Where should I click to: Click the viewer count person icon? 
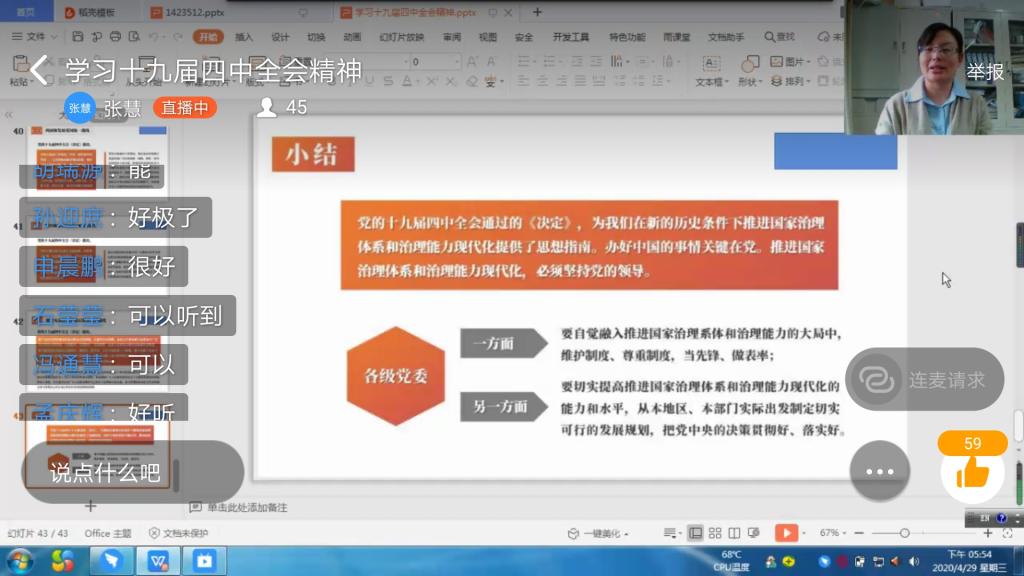pos(266,107)
